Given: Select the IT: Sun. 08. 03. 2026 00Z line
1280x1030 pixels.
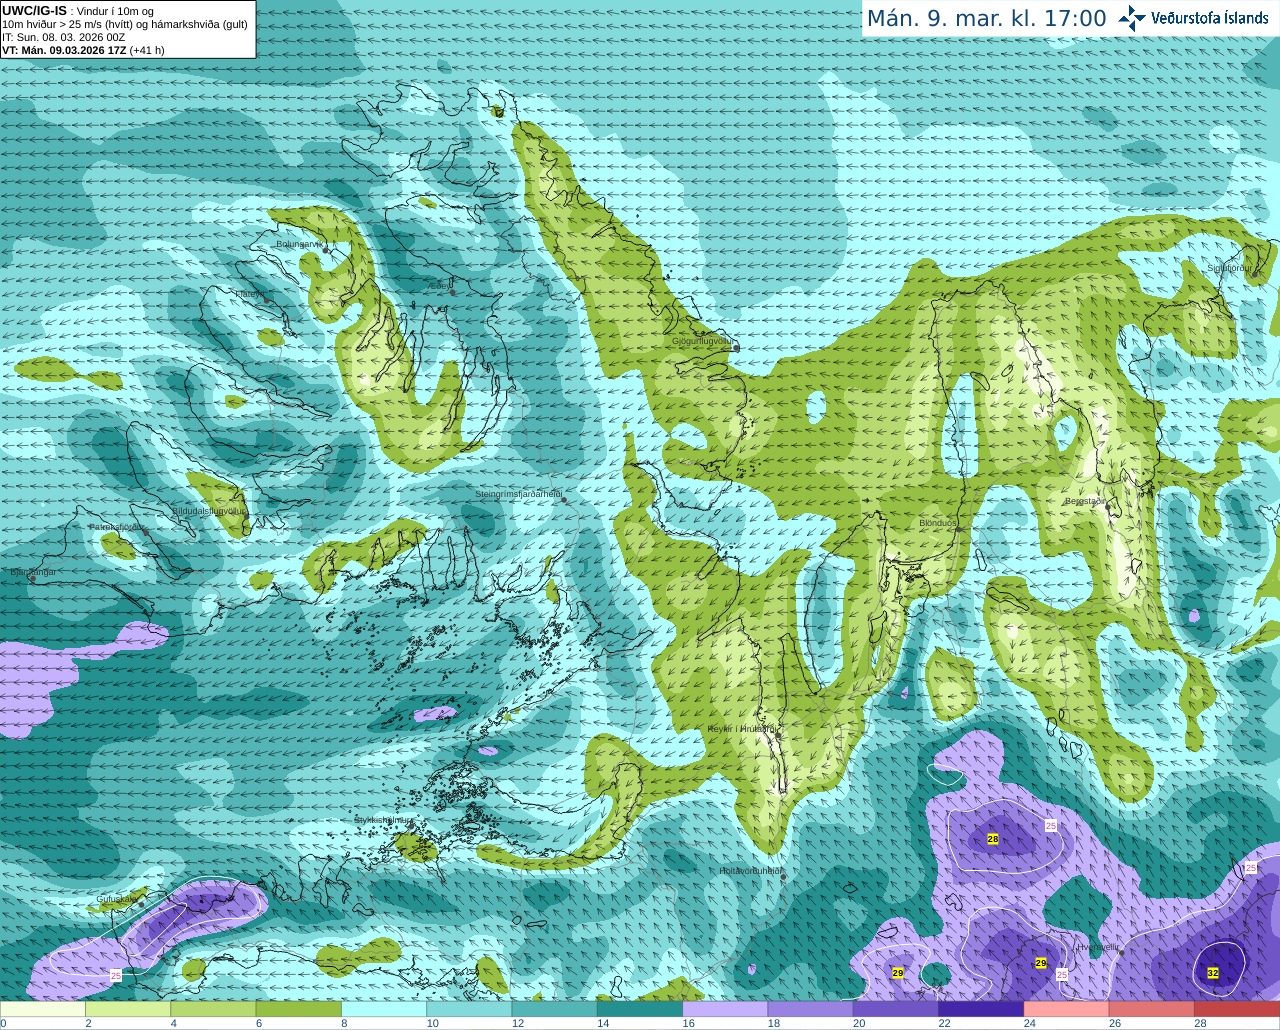Looking at the screenshot, I should (x=63, y=37).
